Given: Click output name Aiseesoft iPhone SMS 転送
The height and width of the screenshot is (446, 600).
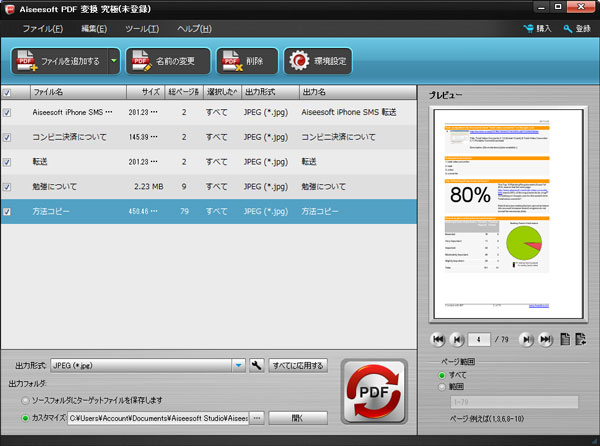Looking at the screenshot, I should click(349, 112).
